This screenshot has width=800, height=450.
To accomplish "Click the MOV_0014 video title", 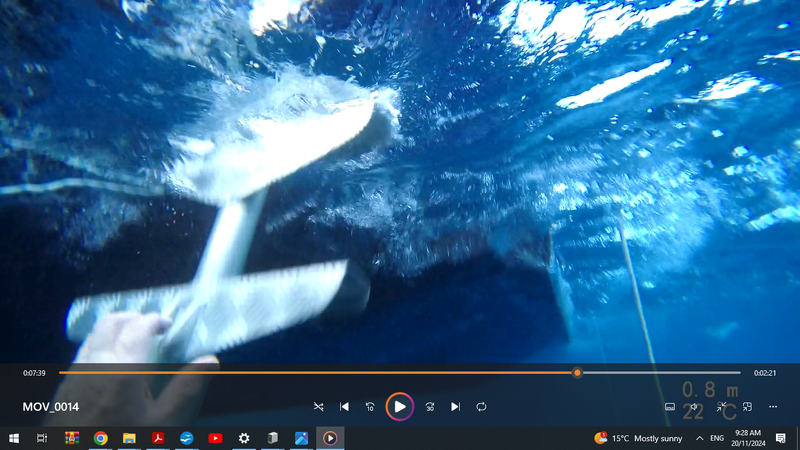I will [51, 407].
